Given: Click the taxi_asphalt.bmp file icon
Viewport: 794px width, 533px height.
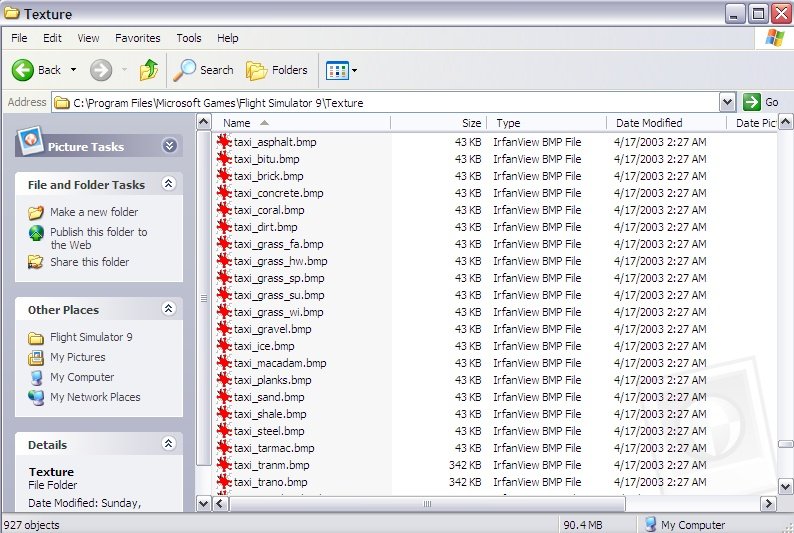Looking at the screenshot, I should [225, 143].
